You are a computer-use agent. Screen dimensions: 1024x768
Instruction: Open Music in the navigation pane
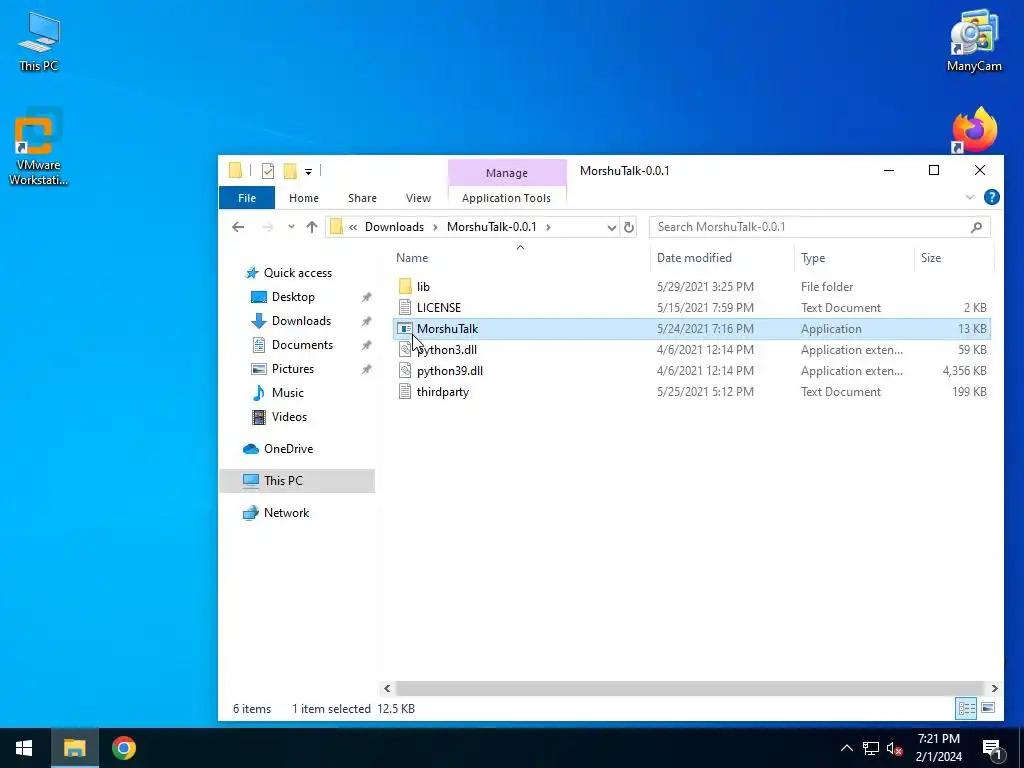287,393
